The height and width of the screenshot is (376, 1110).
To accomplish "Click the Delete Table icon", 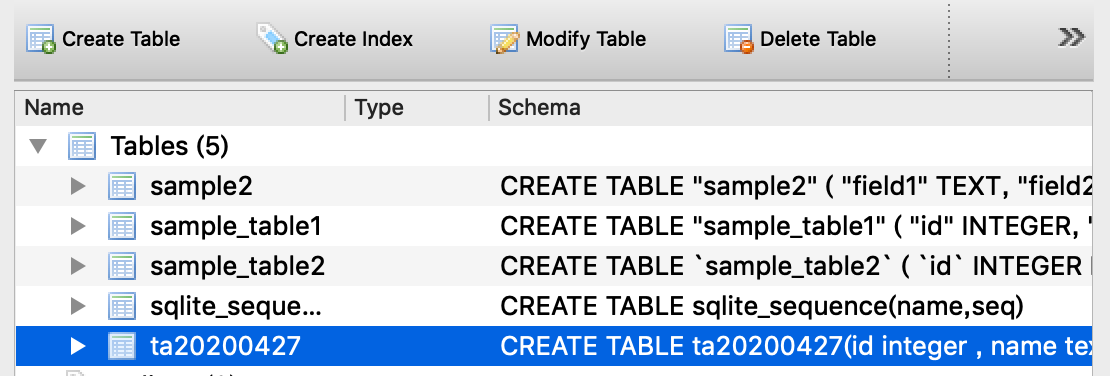I will (x=738, y=39).
